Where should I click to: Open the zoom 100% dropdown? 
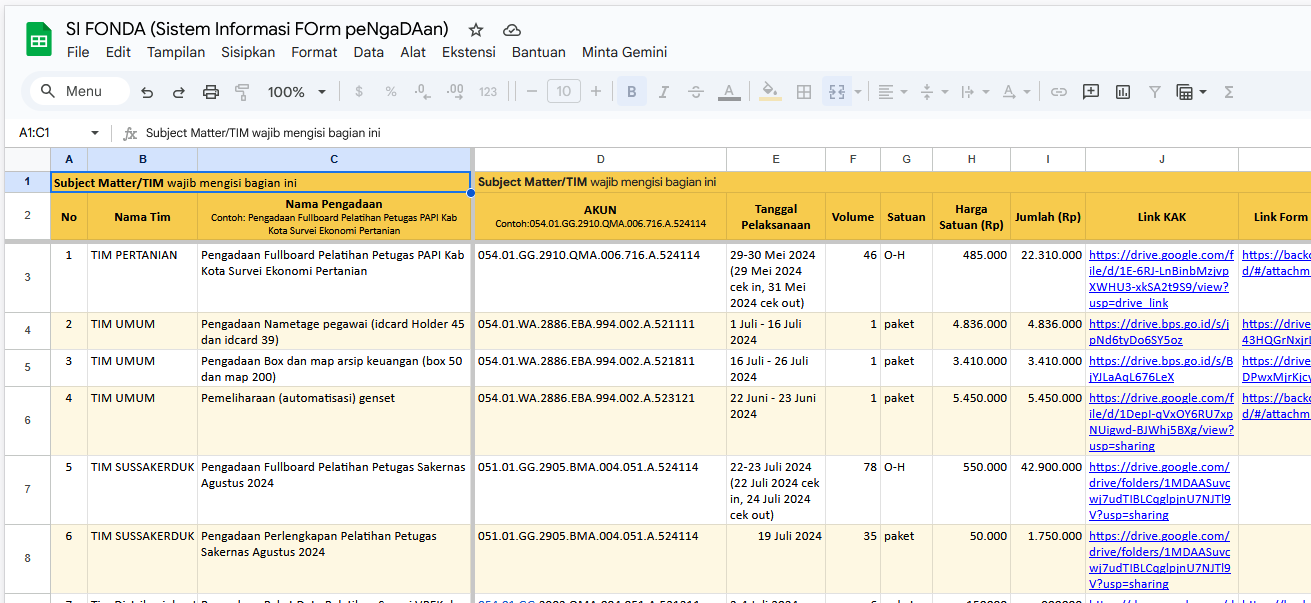(296, 92)
